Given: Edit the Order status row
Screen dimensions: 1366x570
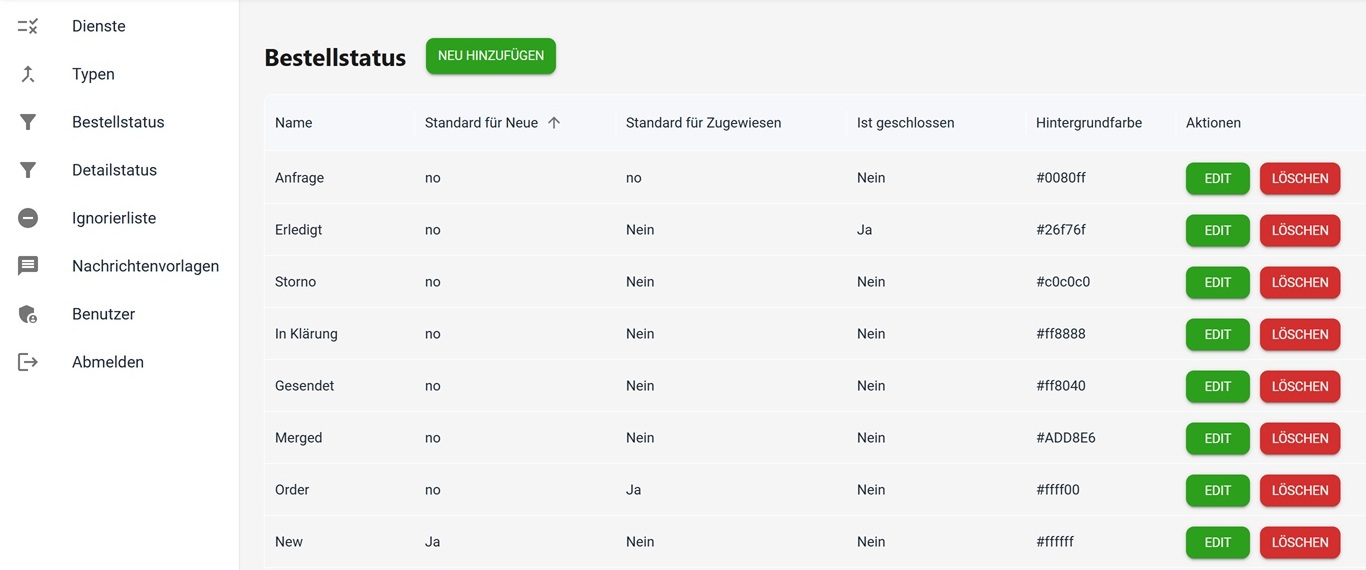Looking at the screenshot, I should coord(1217,490).
